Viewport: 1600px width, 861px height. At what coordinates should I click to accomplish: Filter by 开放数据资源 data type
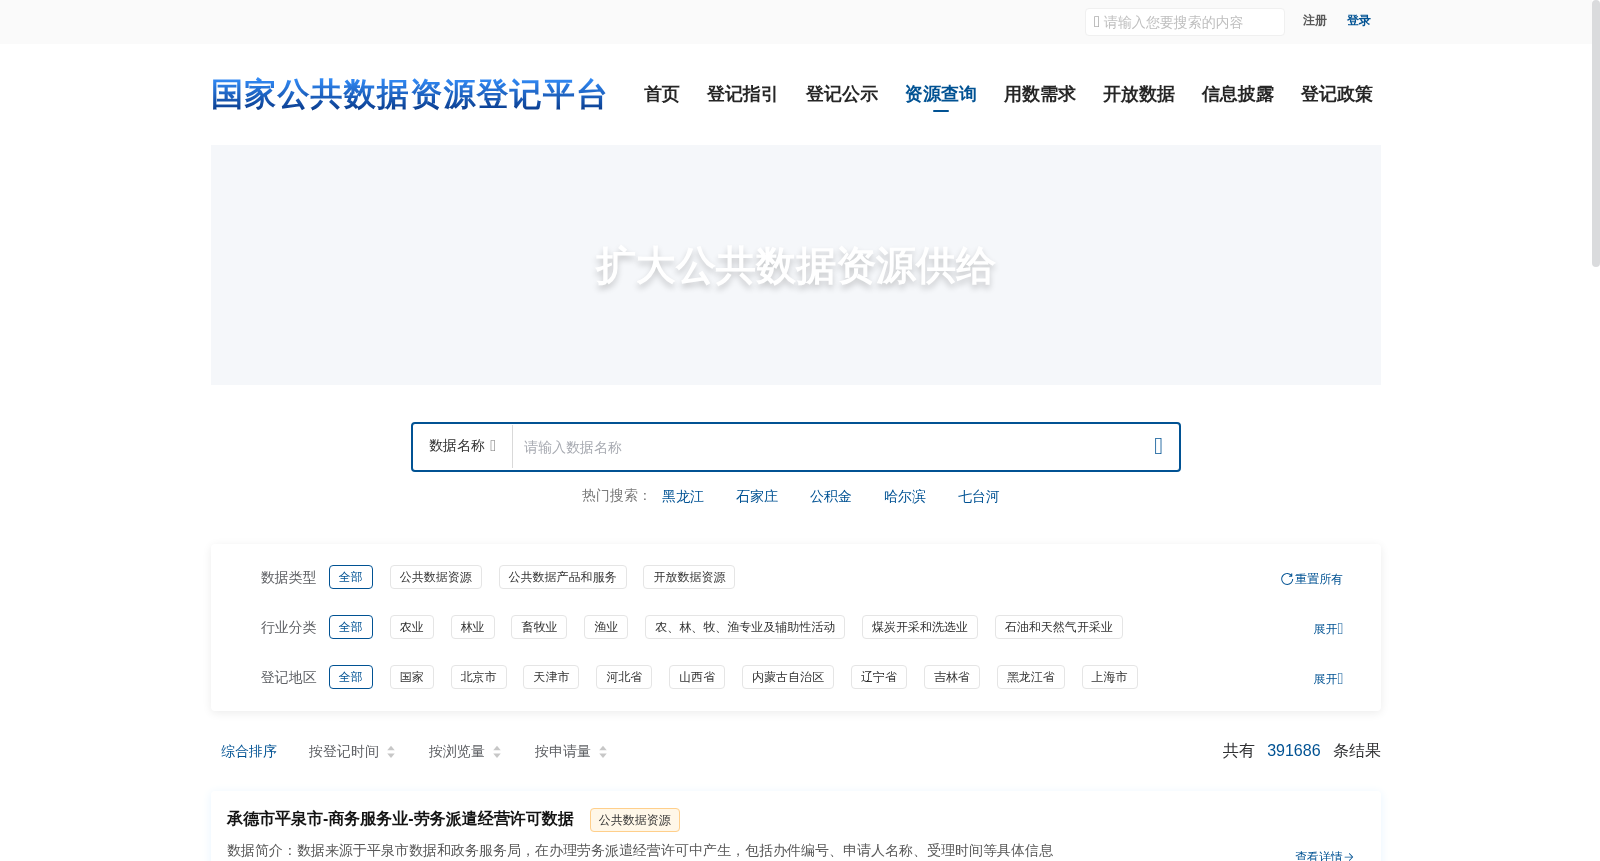click(689, 577)
